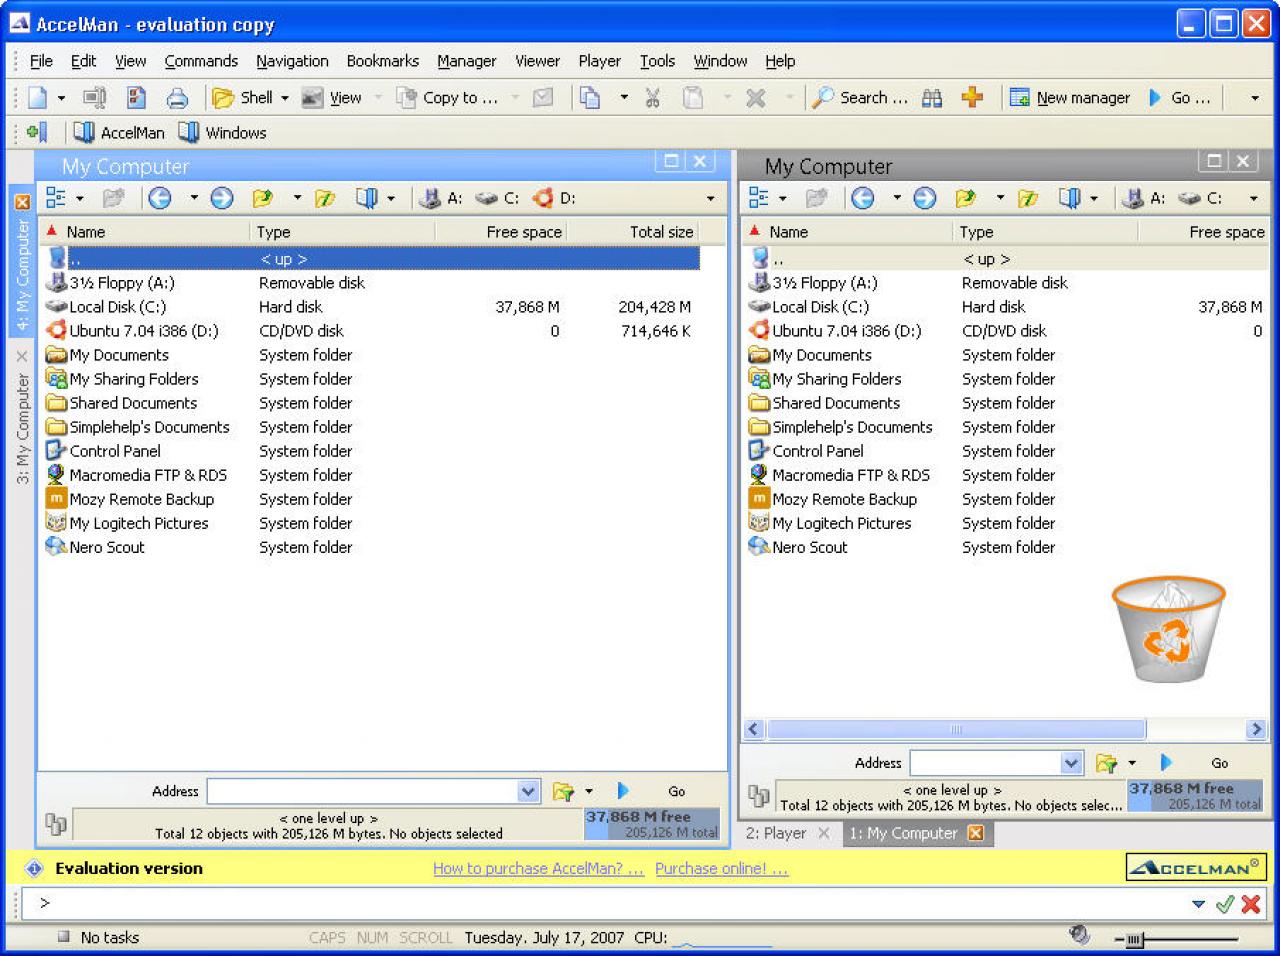
Task: Click the add bookmark green plus icon
Action: coord(37,132)
